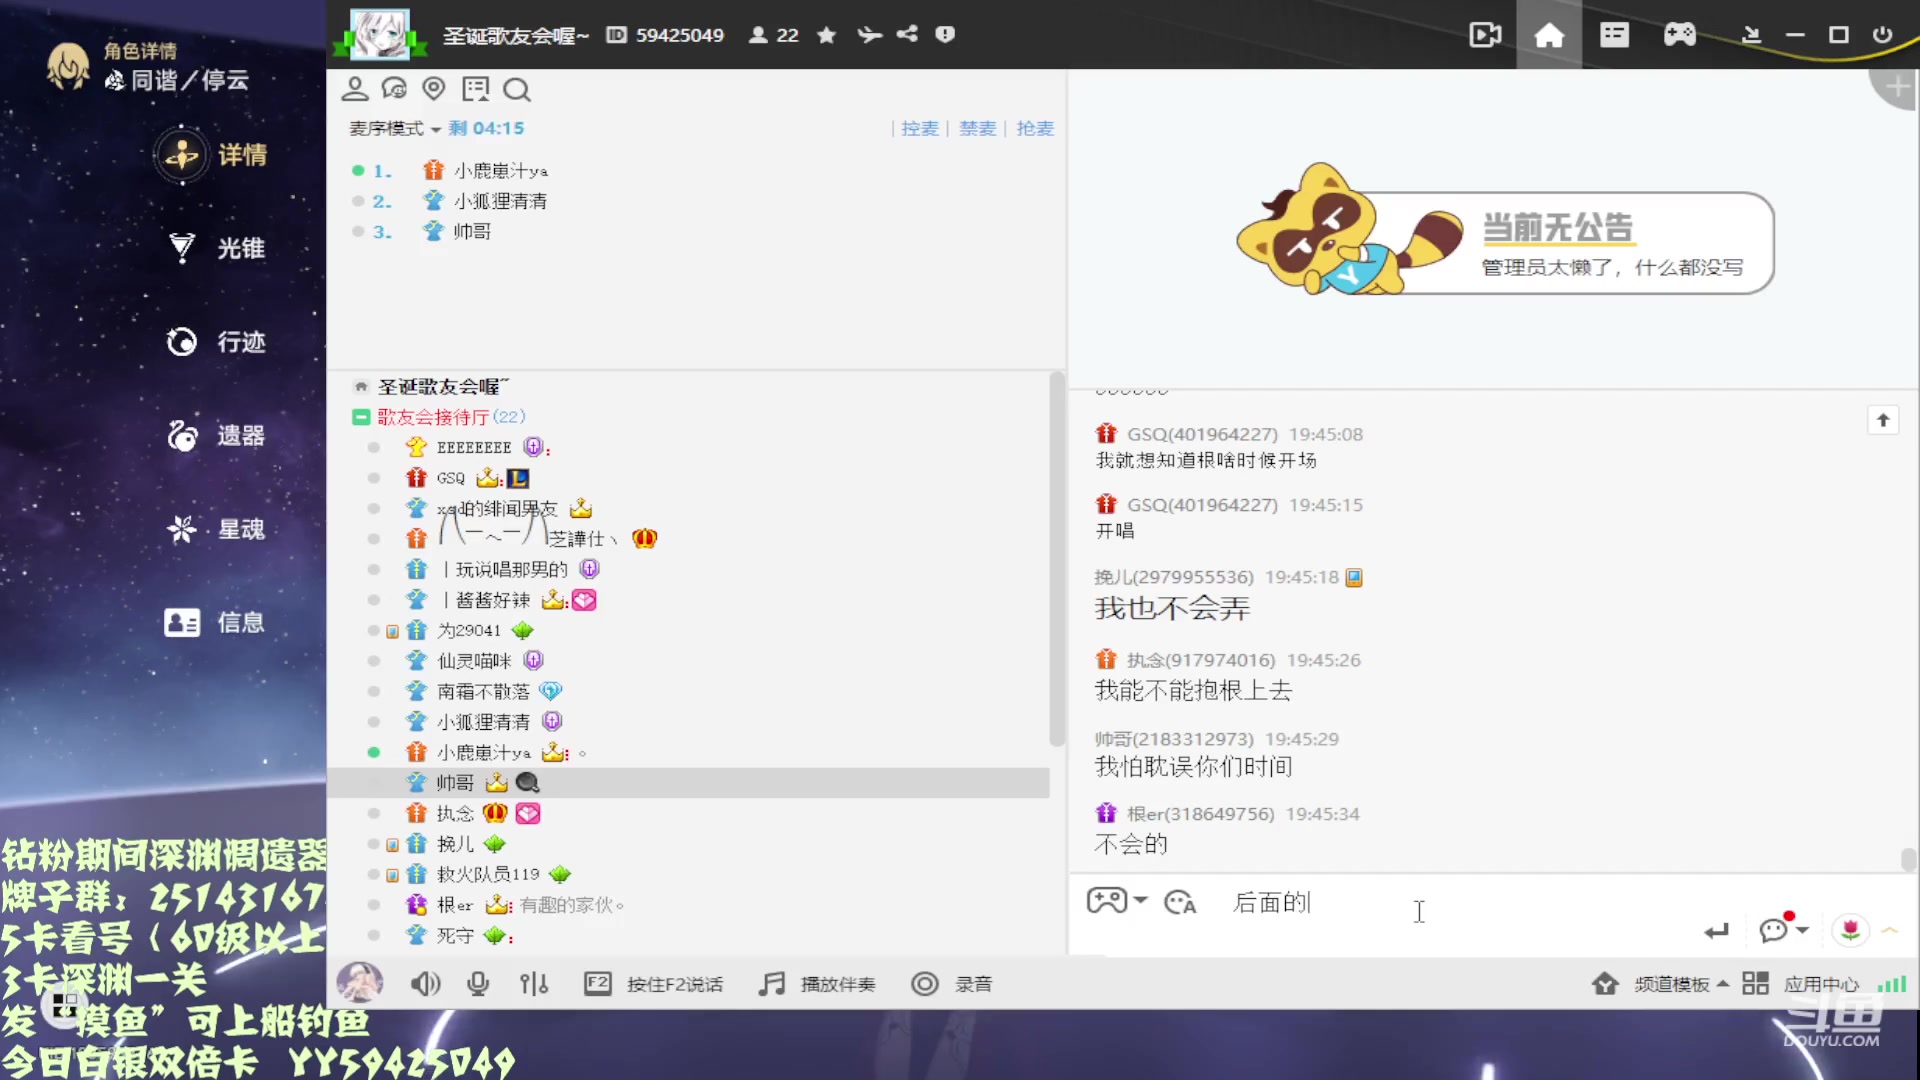Open the search magnifier icon above mic queue
1920x1080 pixels.
coord(516,90)
